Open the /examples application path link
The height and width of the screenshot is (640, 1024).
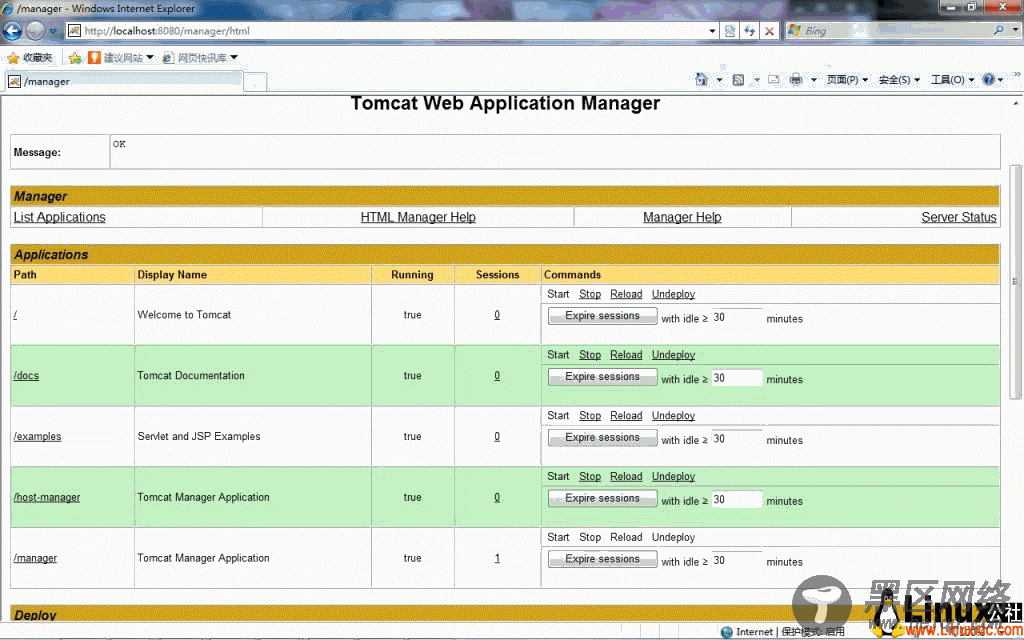coord(37,436)
